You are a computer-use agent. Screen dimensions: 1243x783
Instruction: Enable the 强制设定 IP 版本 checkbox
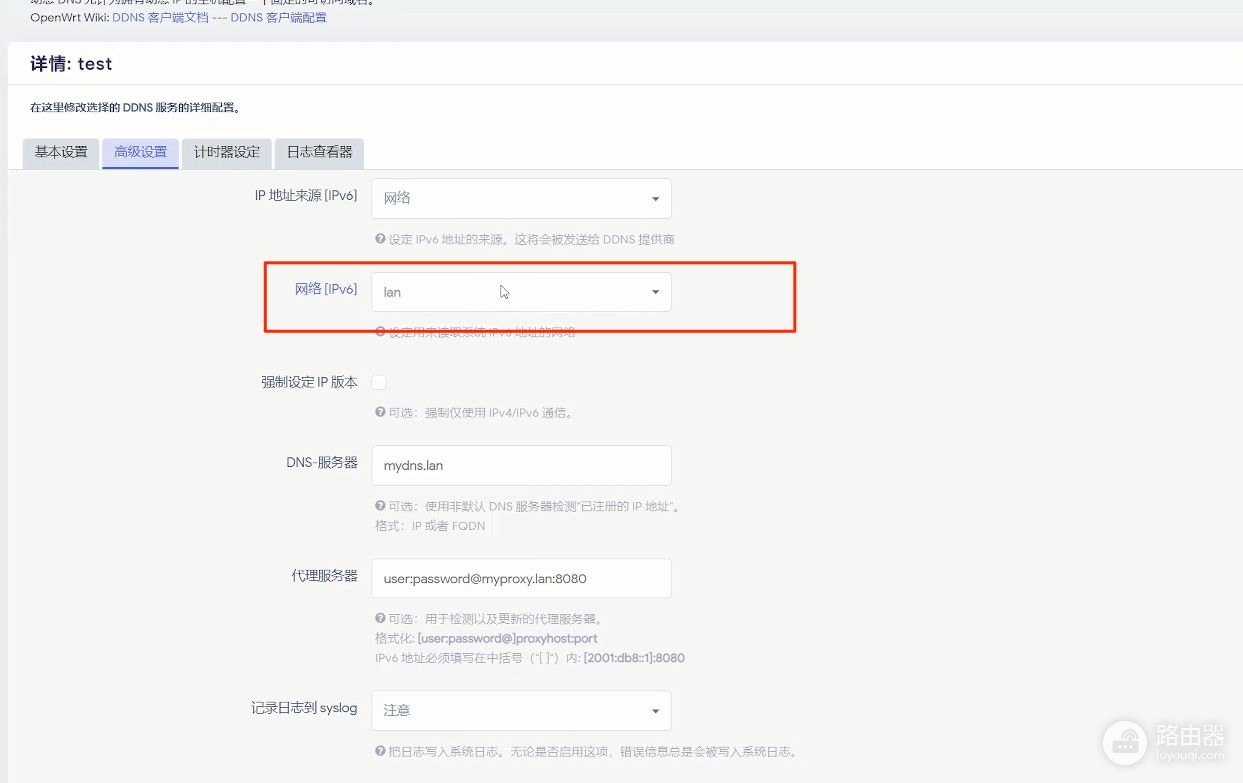click(x=379, y=382)
